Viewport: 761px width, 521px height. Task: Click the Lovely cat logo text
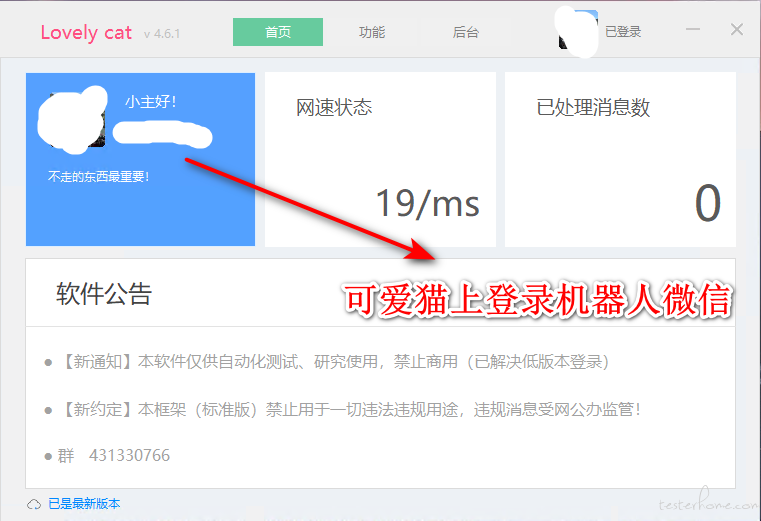(86, 33)
